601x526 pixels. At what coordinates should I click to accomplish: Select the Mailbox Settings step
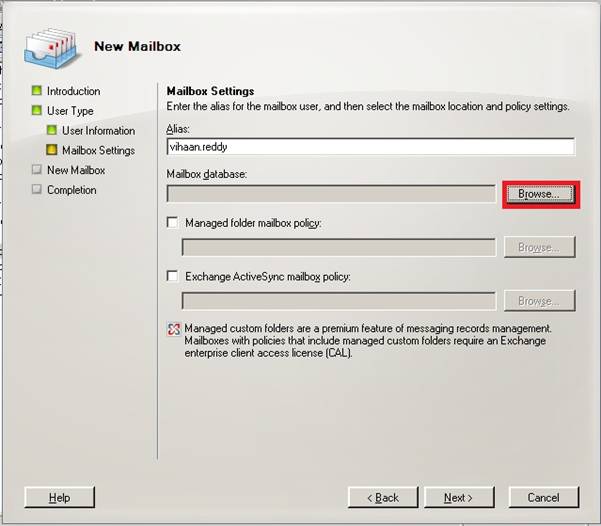point(99,150)
